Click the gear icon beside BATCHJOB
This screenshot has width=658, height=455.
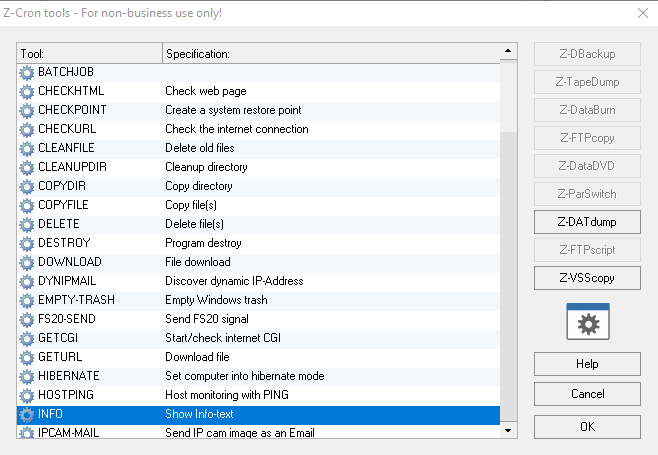tap(26, 73)
